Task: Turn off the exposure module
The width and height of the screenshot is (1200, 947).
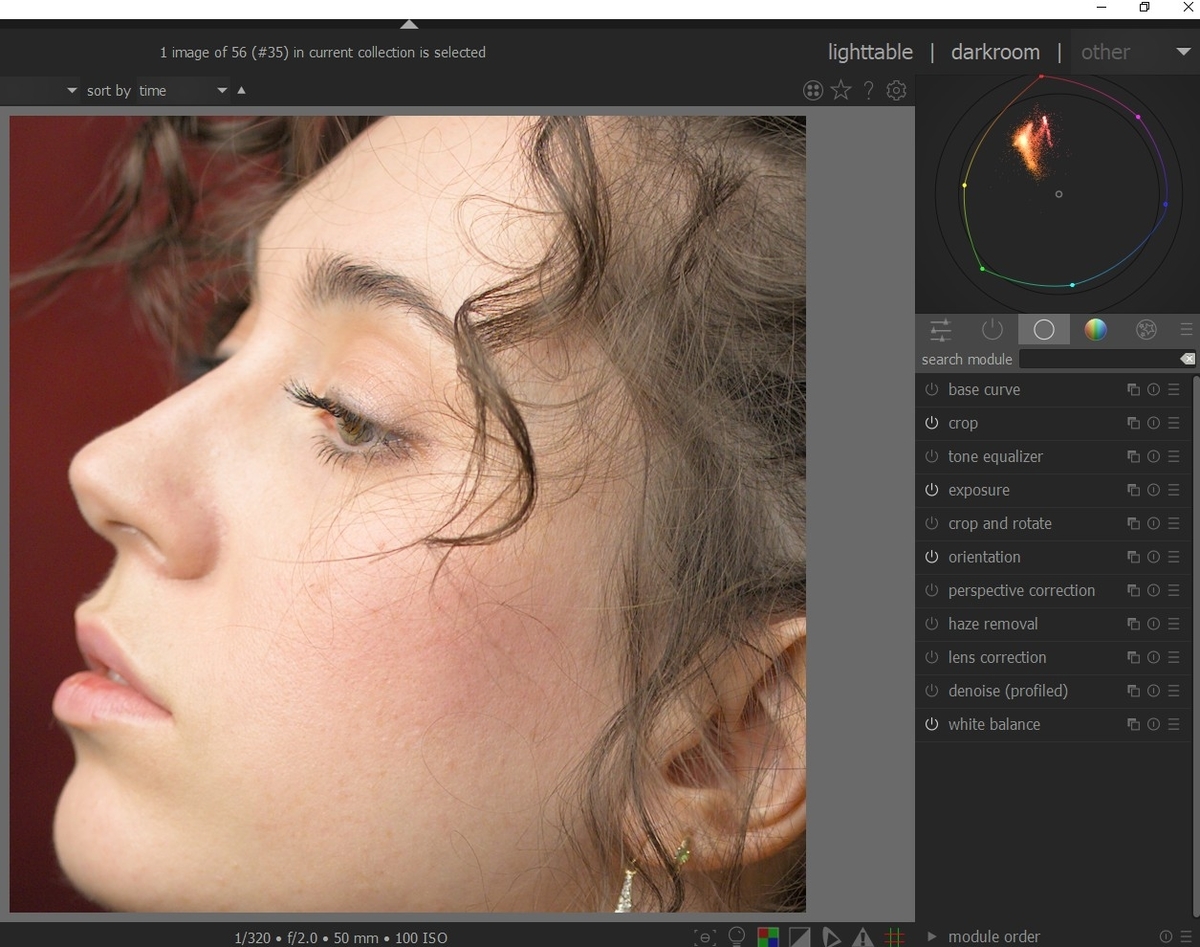Action: tap(931, 490)
